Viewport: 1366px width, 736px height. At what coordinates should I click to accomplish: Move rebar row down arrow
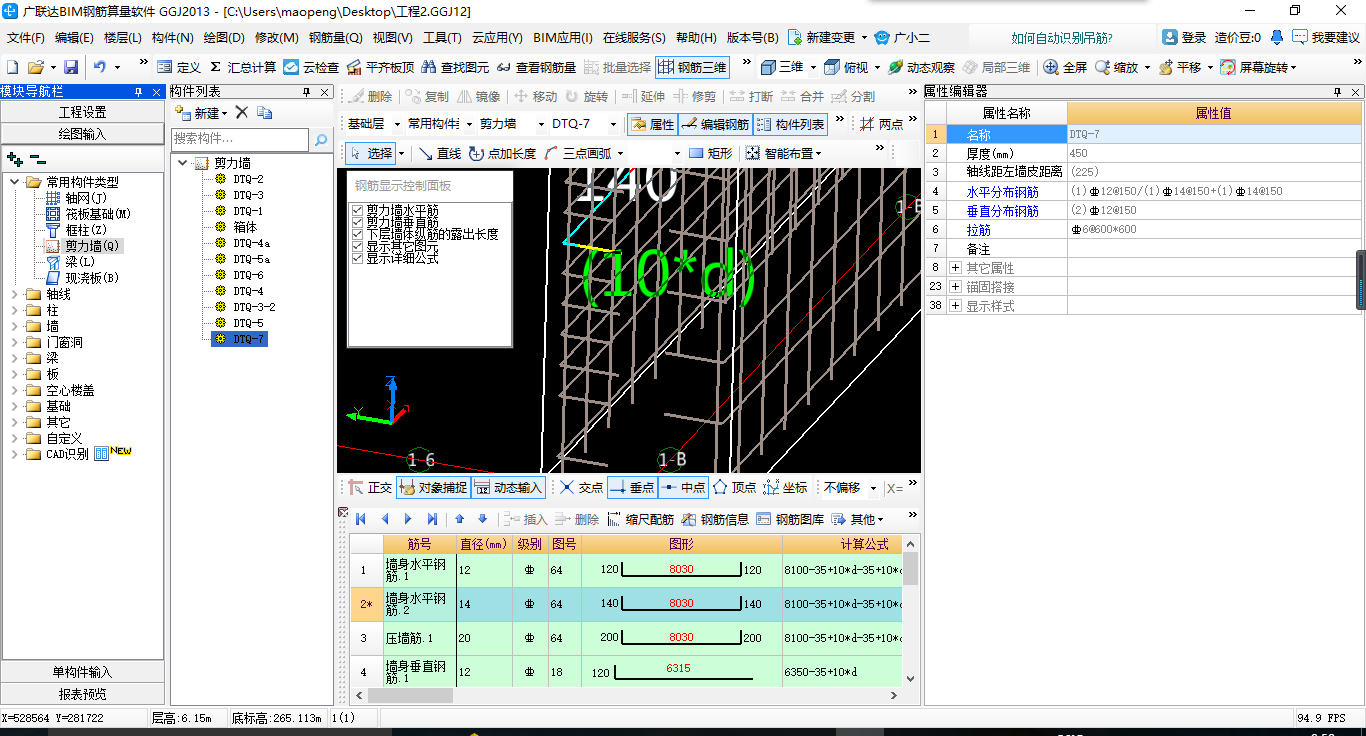482,519
